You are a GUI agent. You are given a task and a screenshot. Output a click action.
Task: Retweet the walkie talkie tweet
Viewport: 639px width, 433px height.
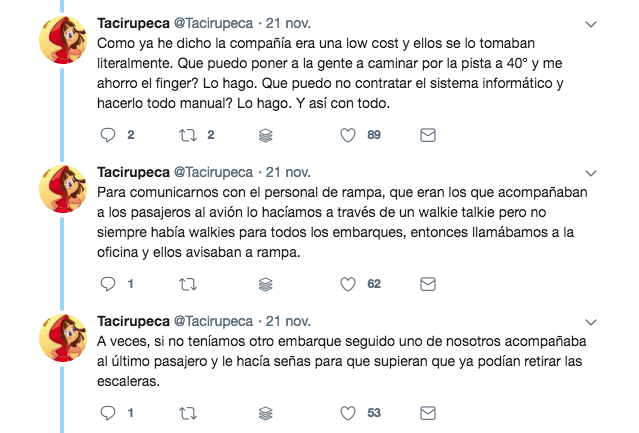point(188,284)
